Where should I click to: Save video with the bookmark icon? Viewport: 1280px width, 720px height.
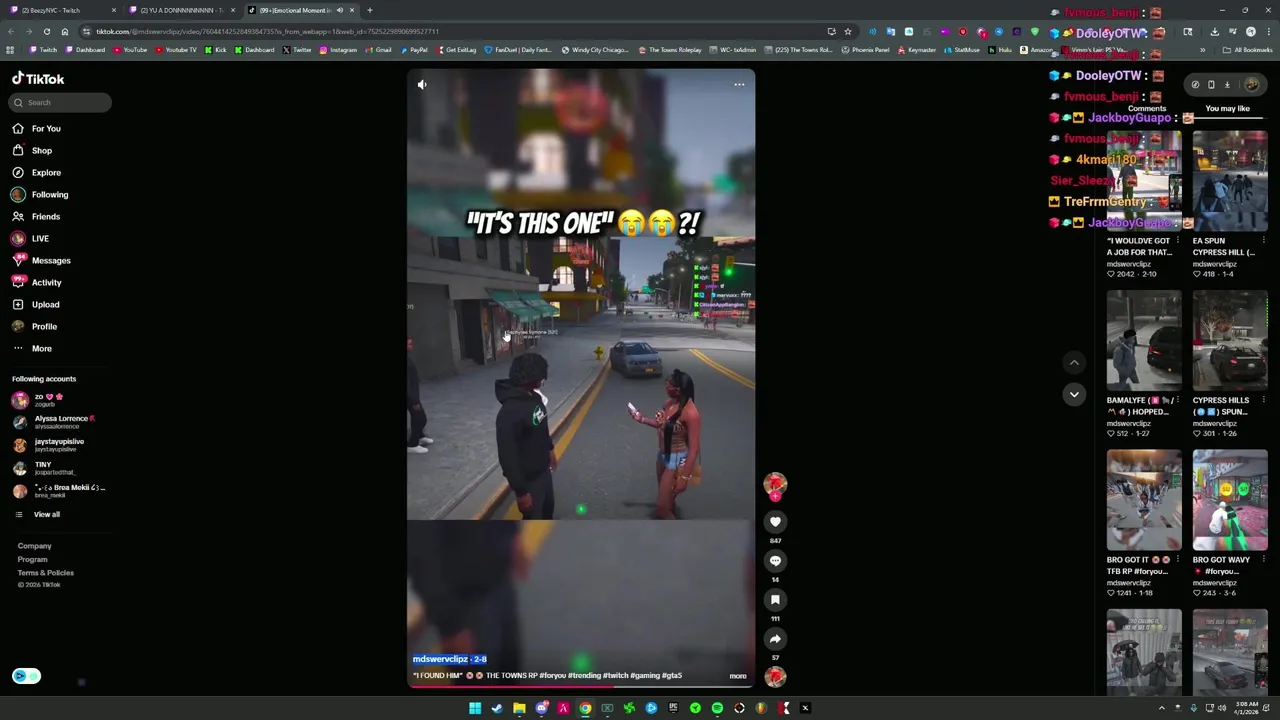click(775, 600)
